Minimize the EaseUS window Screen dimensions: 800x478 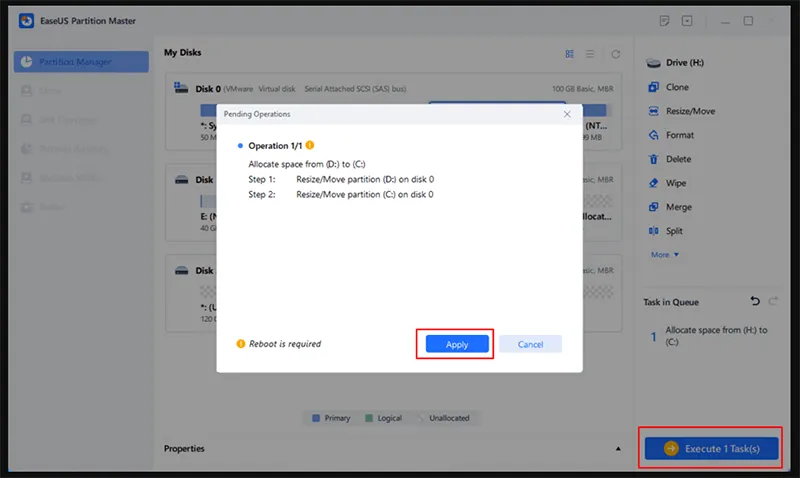coord(725,21)
